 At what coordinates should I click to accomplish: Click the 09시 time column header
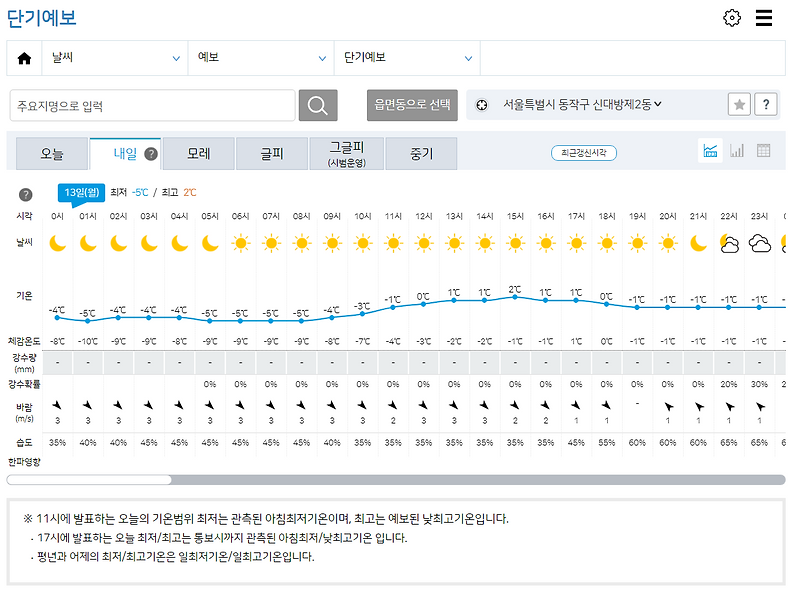pos(332,216)
